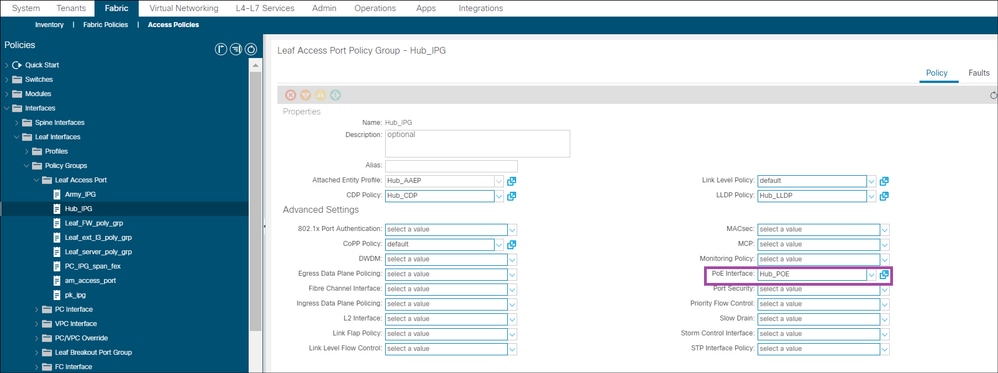Click the major faults orange icon
This screenshot has width=998, height=373.
pos(305,95)
